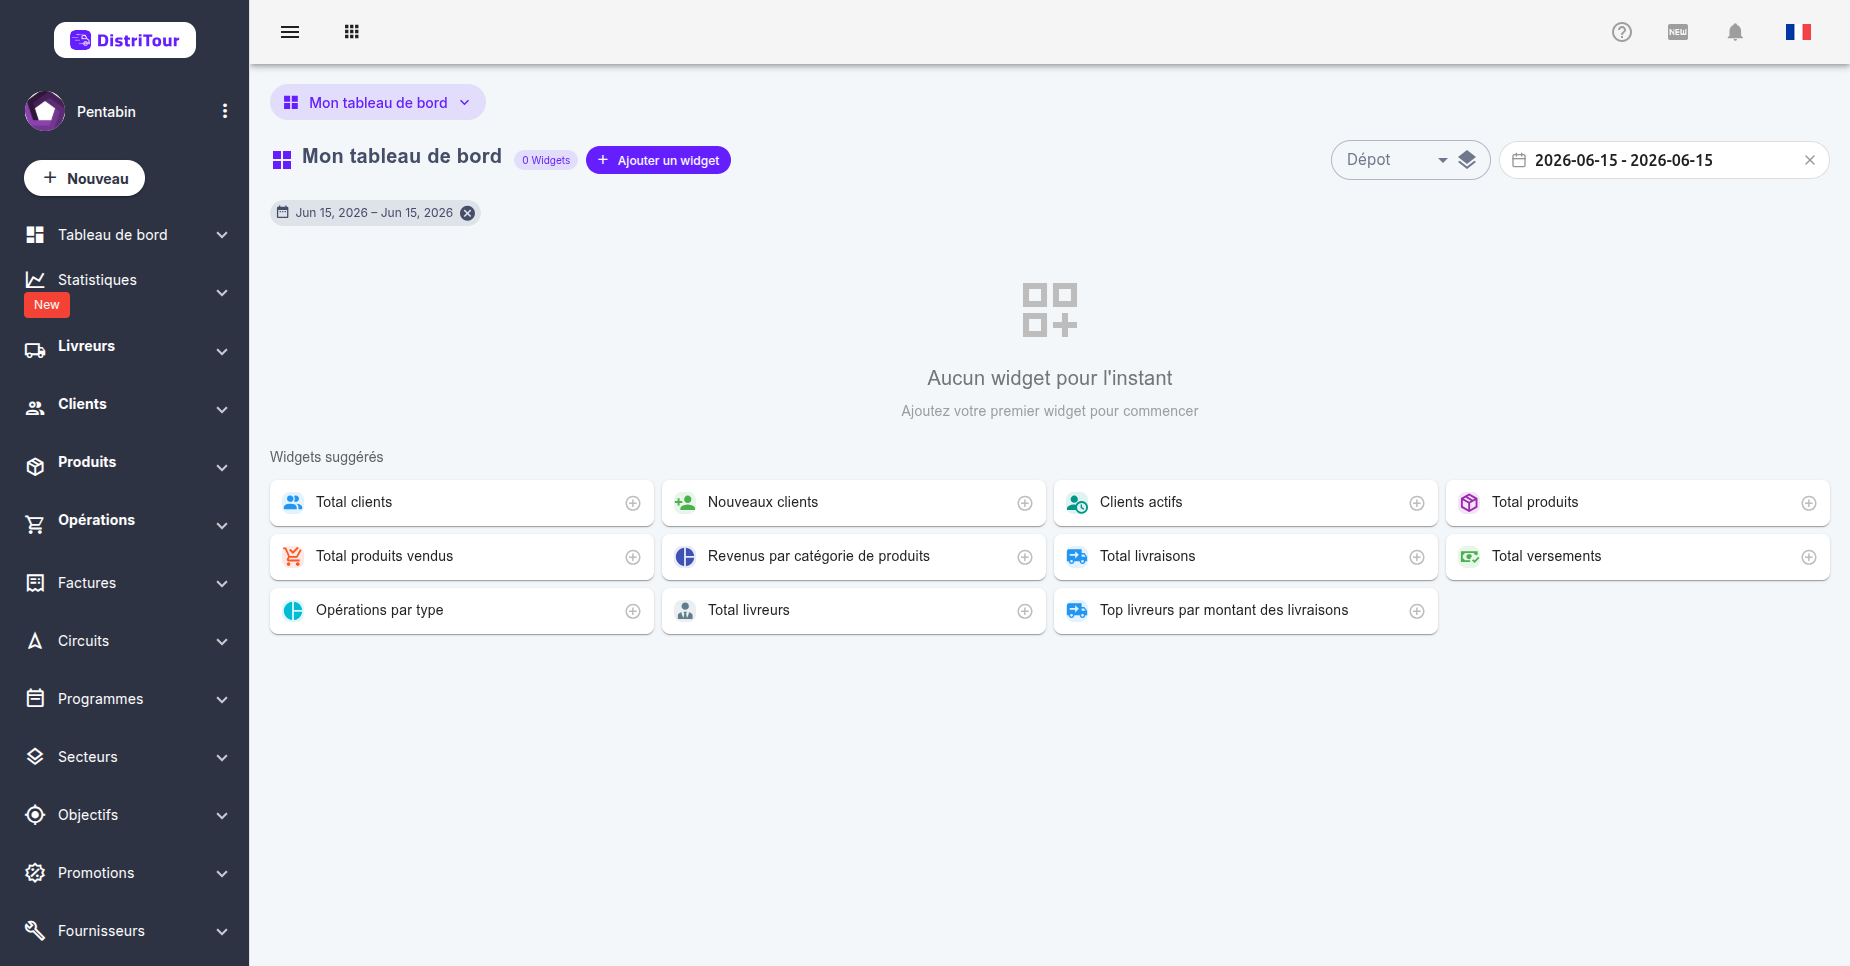The height and width of the screenshot is (966, 1850).
Task: Open the notifications bell
Action: [1735, 32]
